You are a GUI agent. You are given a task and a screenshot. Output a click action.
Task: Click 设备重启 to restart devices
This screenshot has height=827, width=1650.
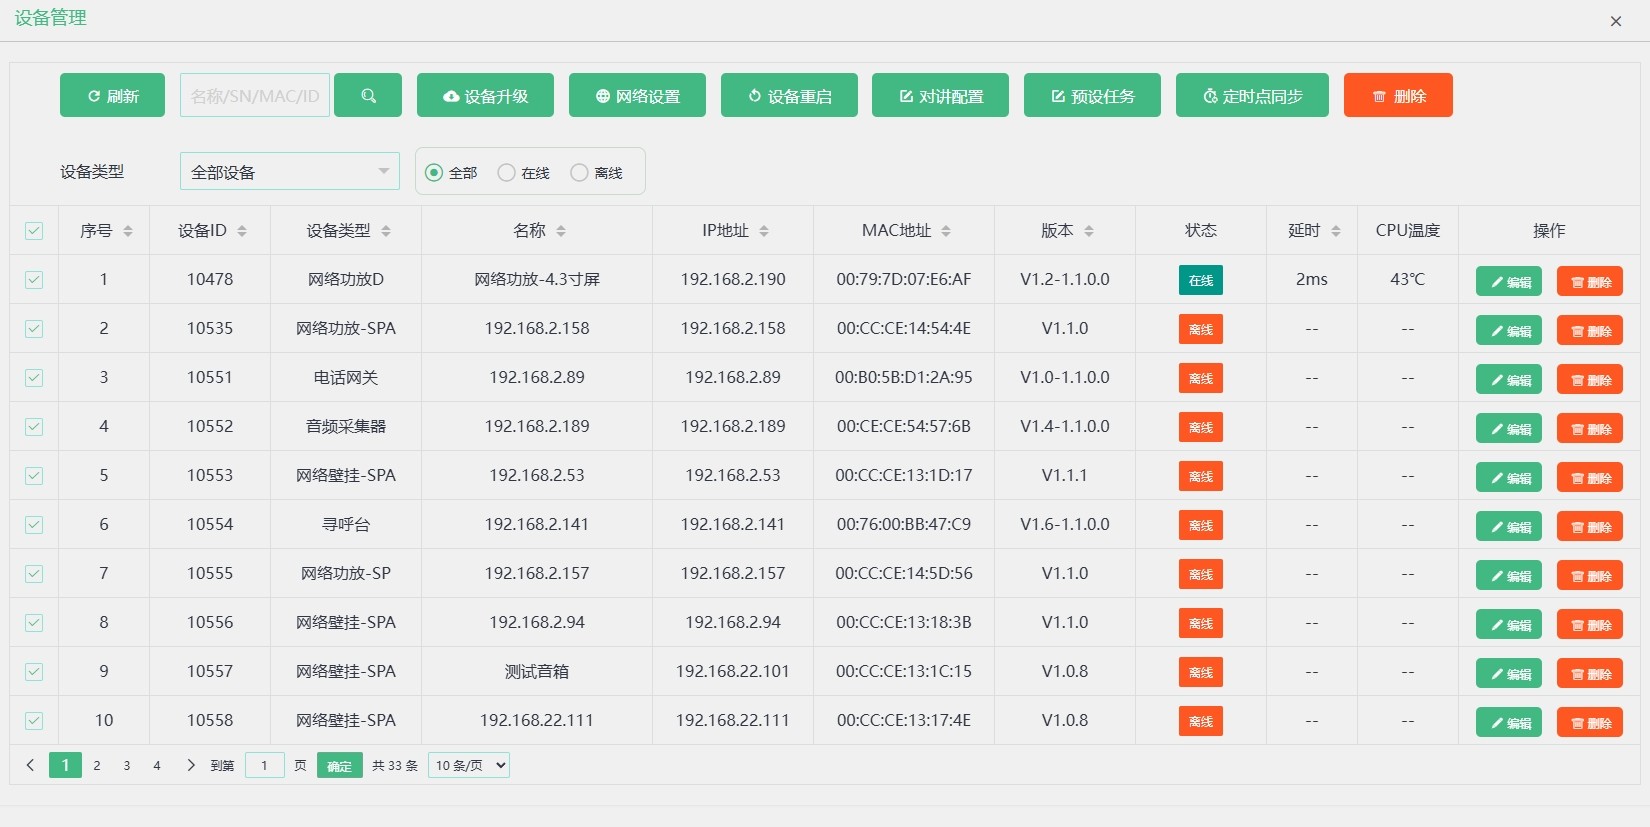[x=789, y=96]
